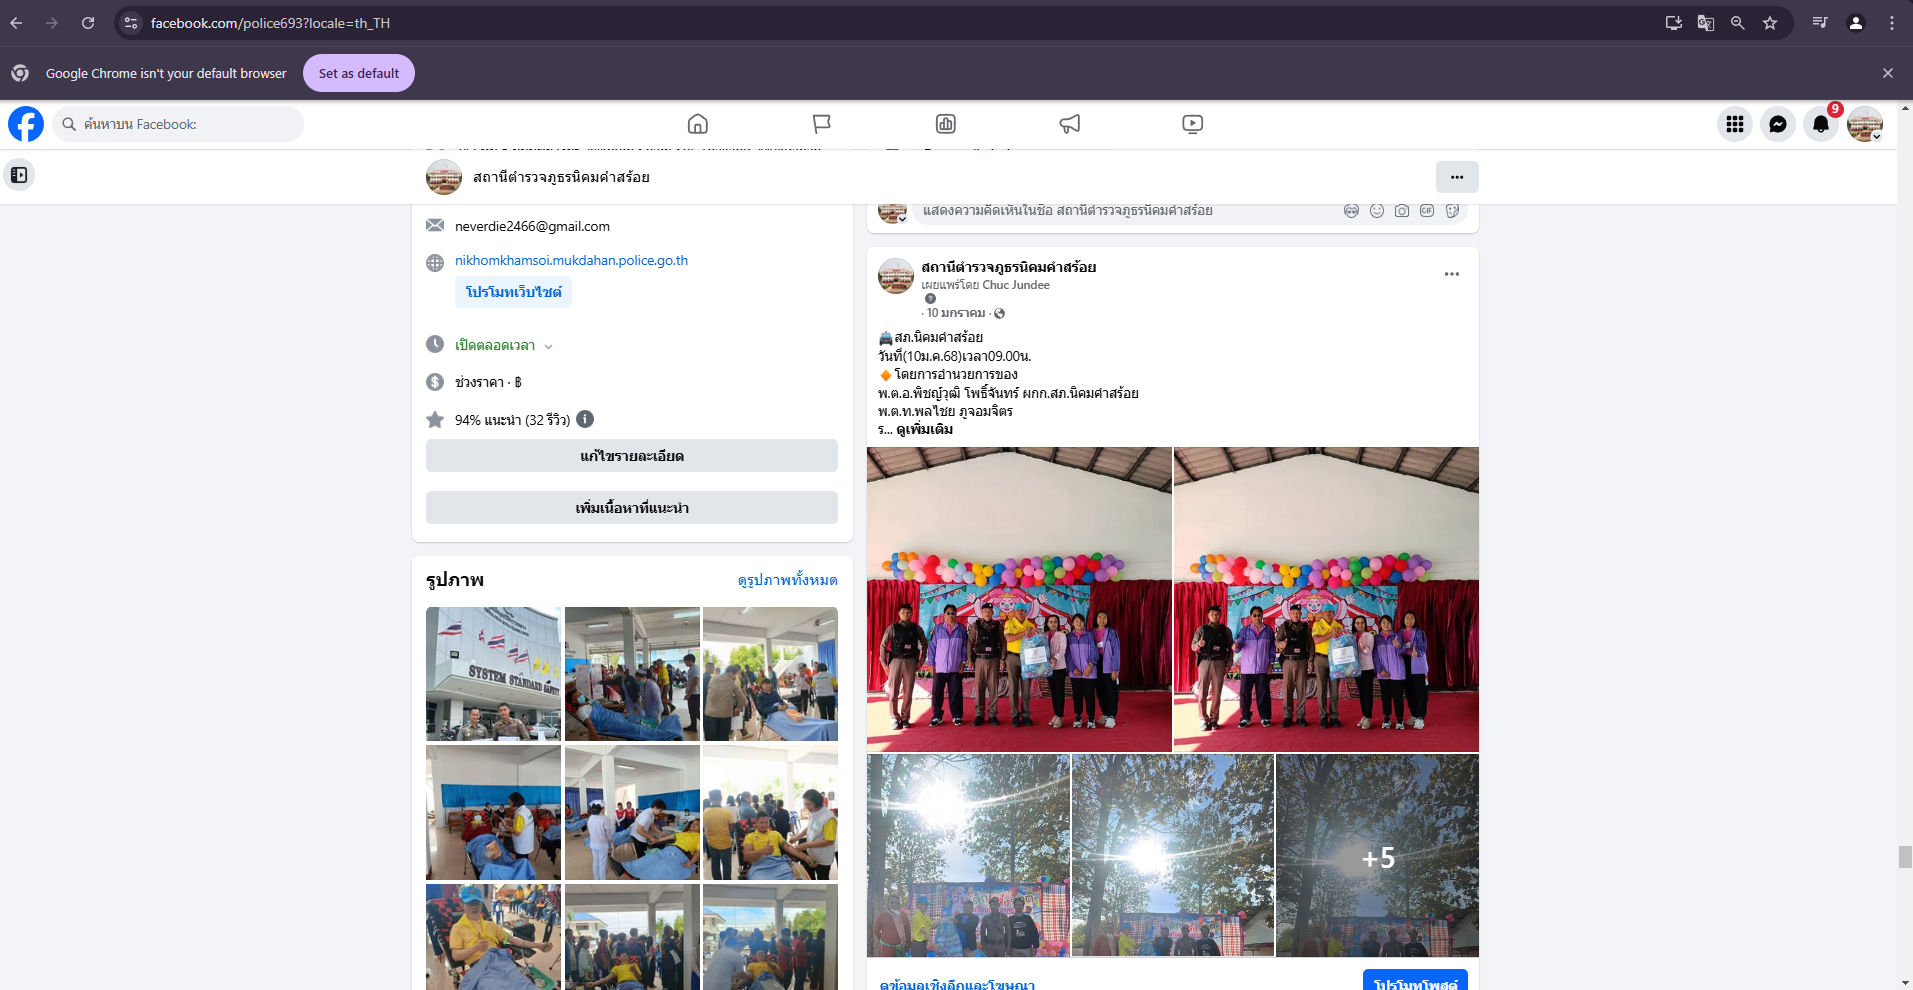The width and height of the screenshot is (1913, 990).
Task: Bookmark this page with the star icon
Action: [x=1769, y=23]
